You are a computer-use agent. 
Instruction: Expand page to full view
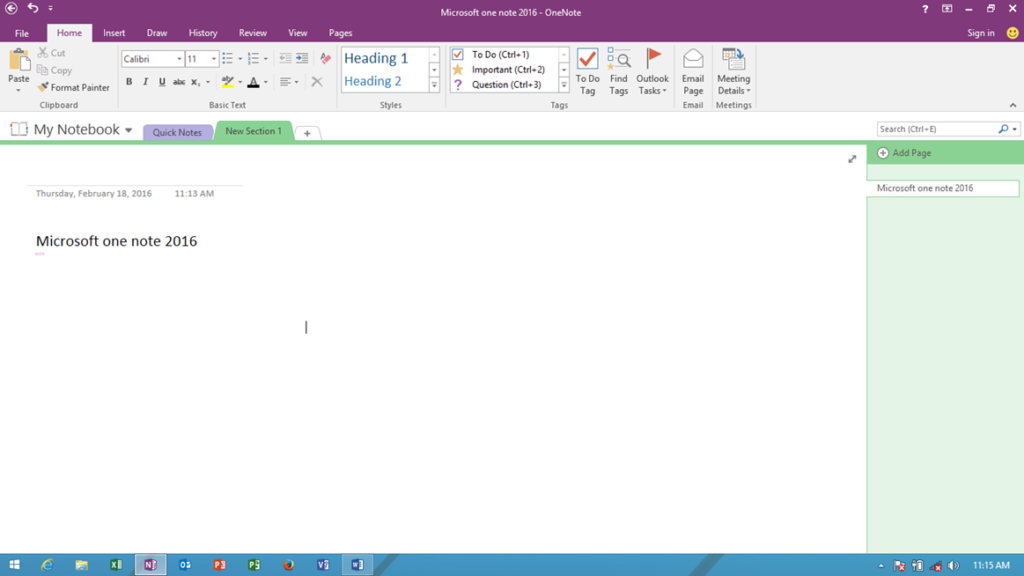tap(852, 159)
